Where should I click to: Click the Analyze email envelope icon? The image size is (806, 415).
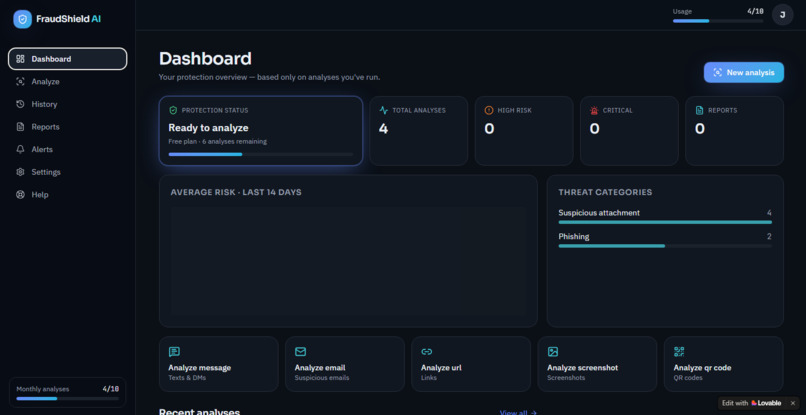click(x=301, y=352)
